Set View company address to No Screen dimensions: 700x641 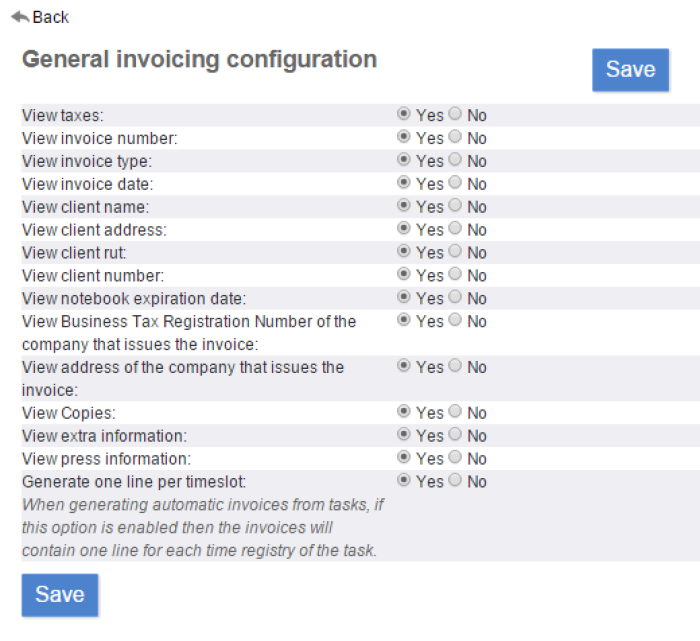click(x=456, y=366)
